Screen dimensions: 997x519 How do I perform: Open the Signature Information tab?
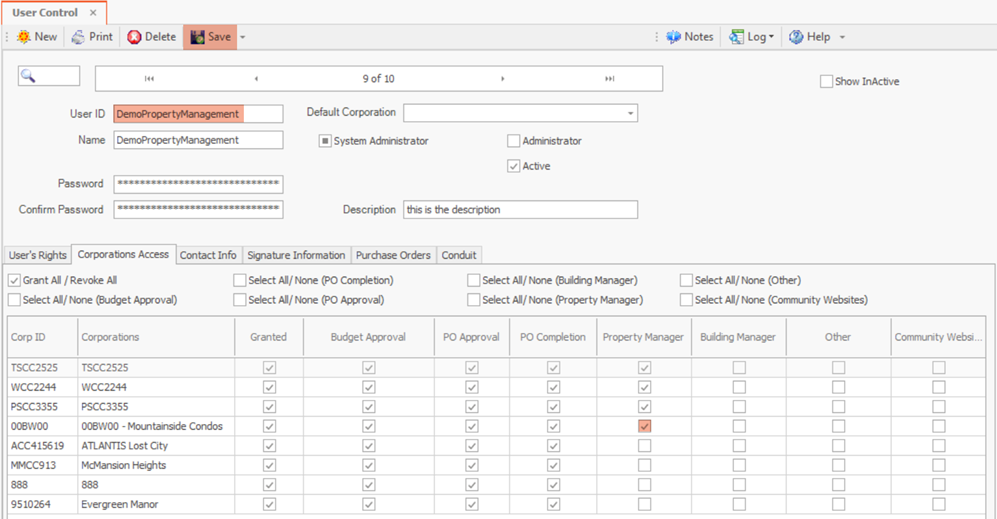click(296, 255)
